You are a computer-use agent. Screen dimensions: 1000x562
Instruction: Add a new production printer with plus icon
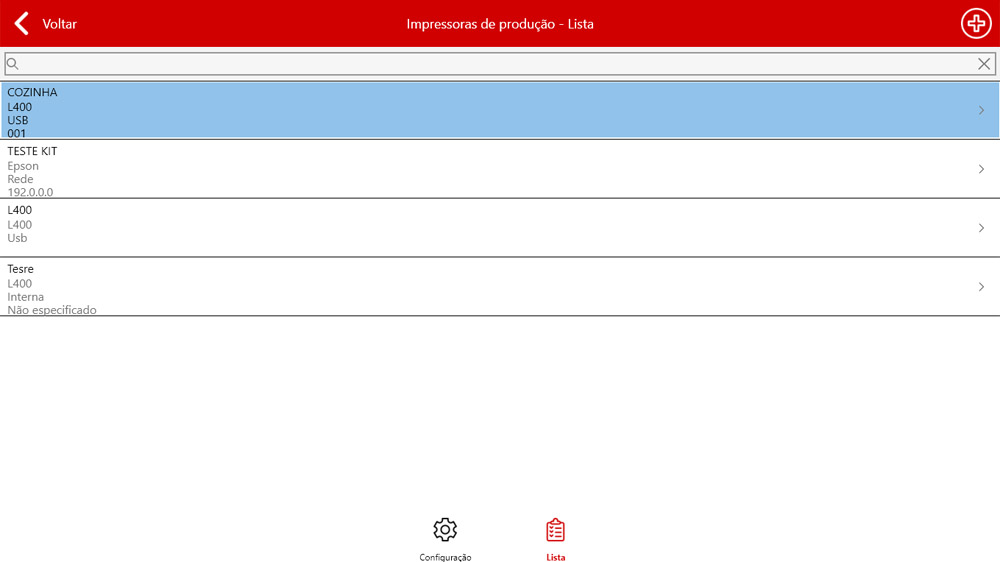pyautogui.click(x=975, y=23)
